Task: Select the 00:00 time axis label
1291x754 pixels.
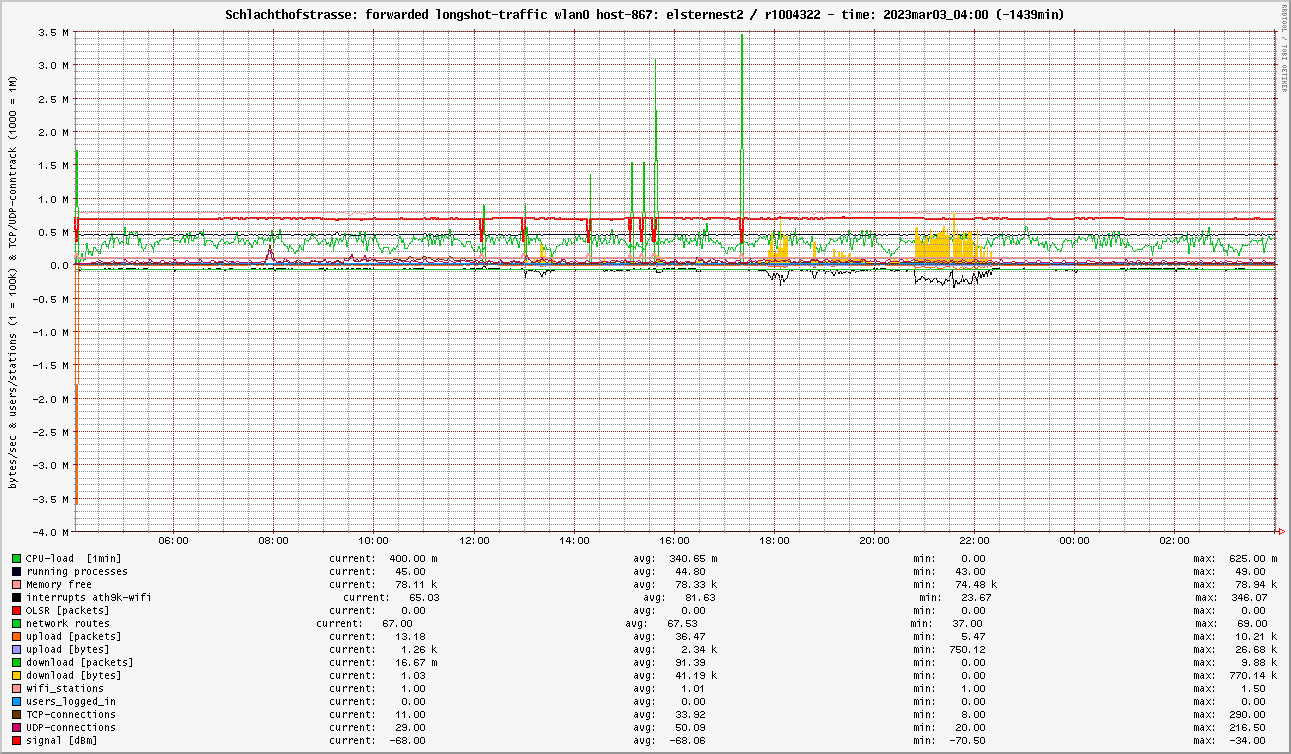Action: pos(1074,541)
